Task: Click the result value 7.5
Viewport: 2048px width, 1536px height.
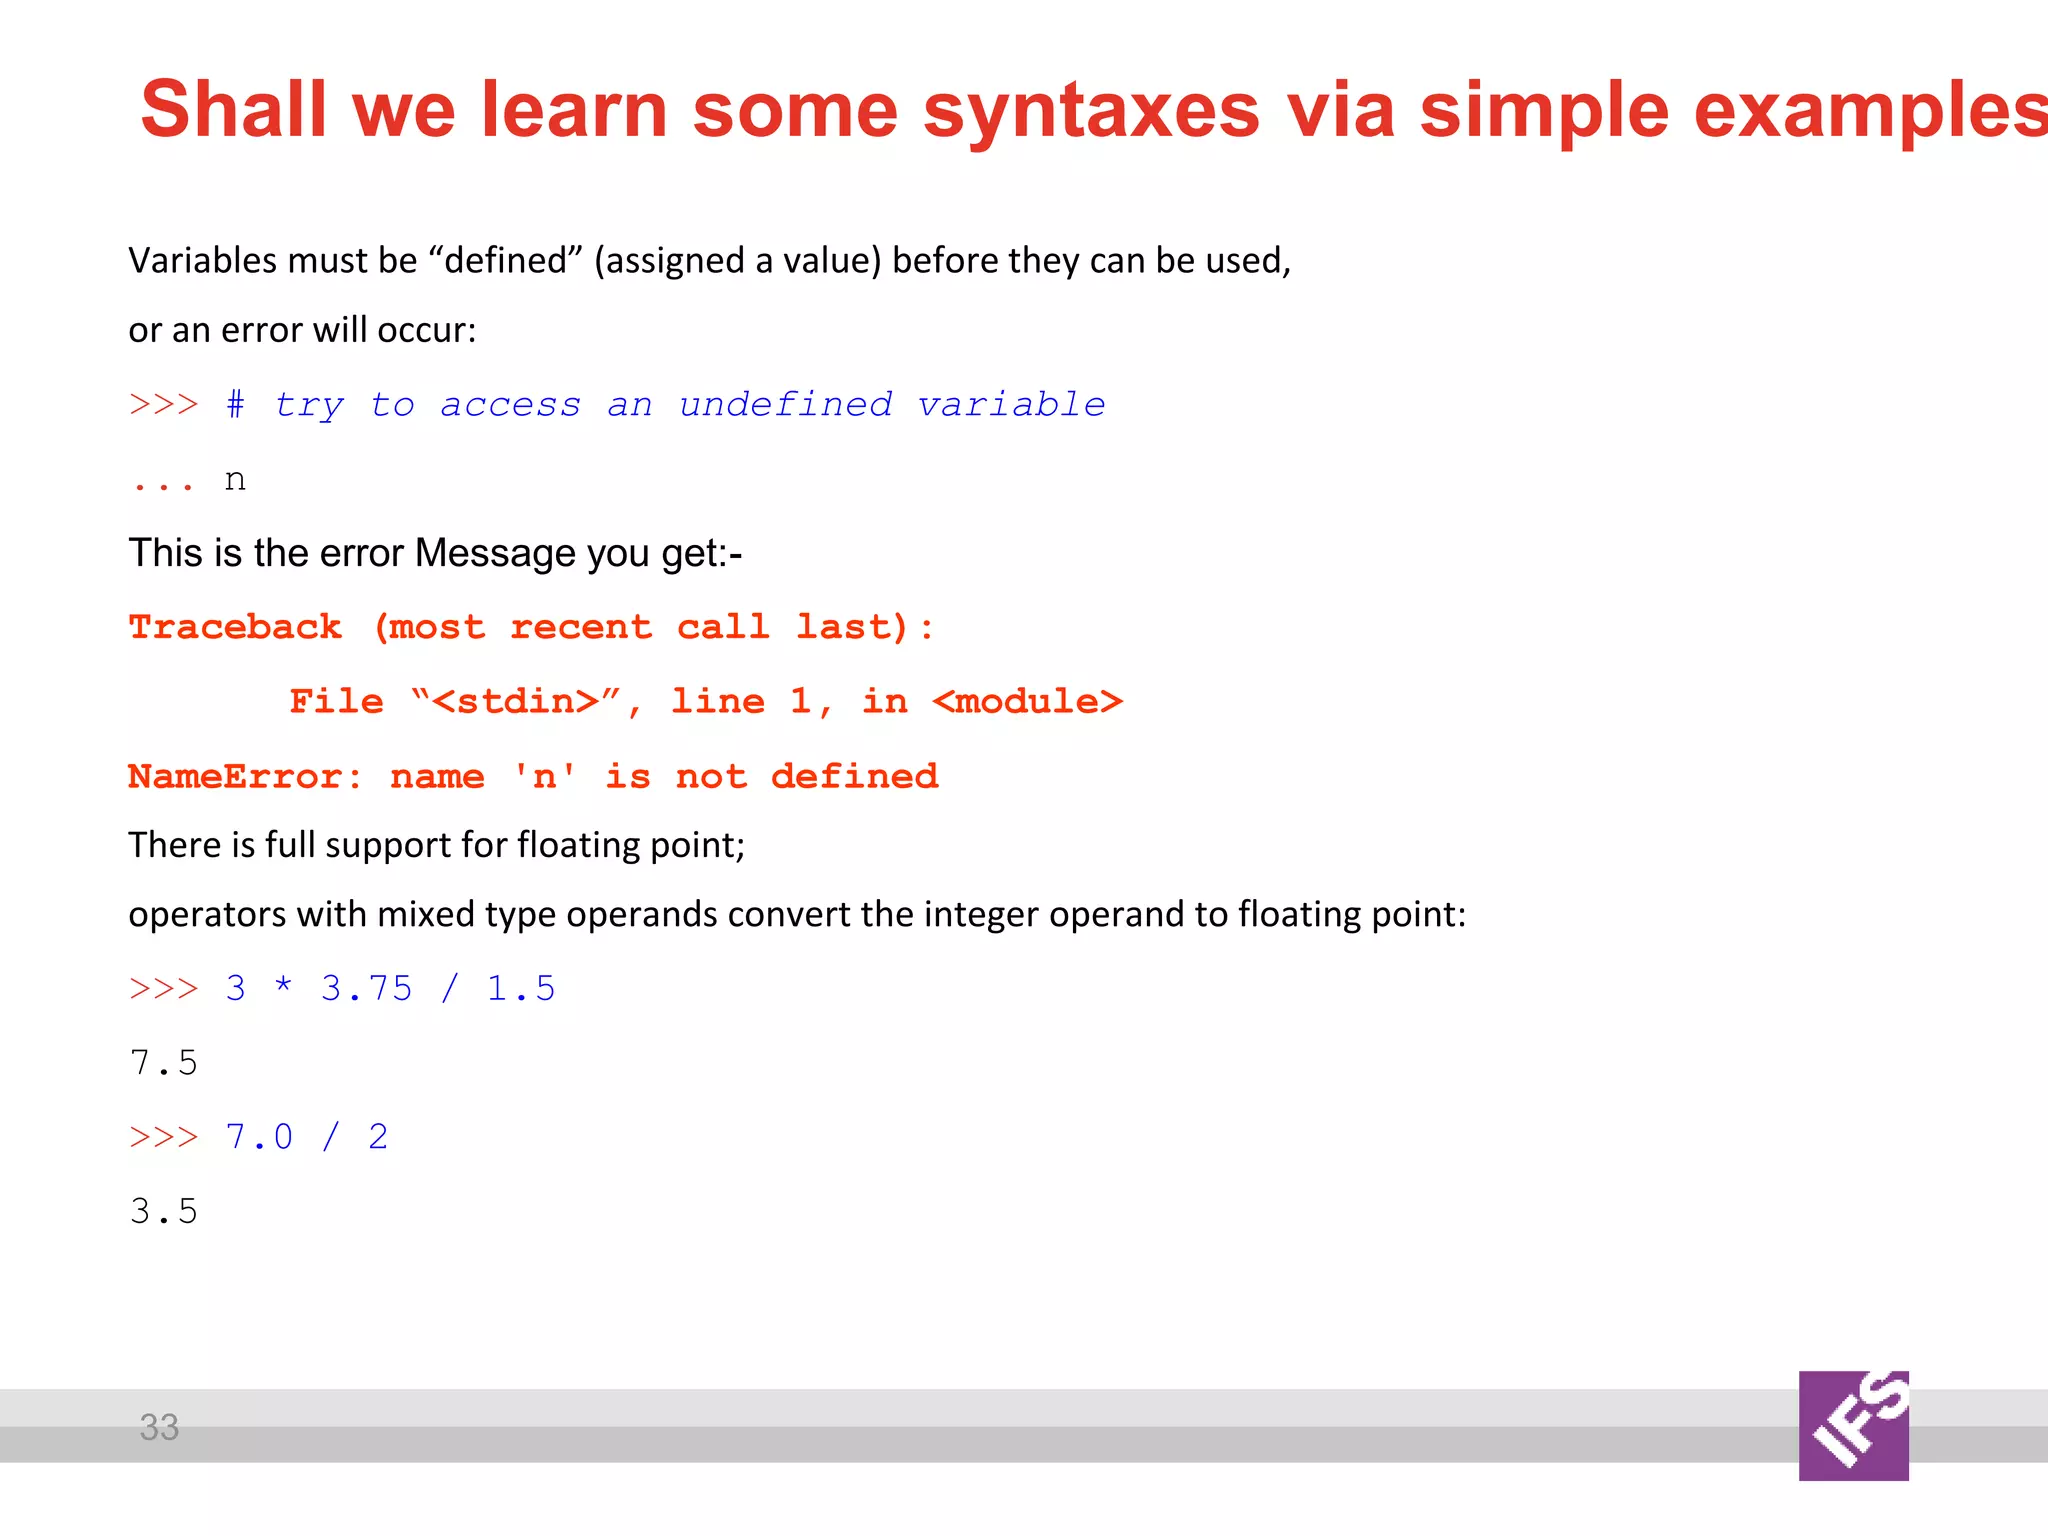Action: (164, 1063)
